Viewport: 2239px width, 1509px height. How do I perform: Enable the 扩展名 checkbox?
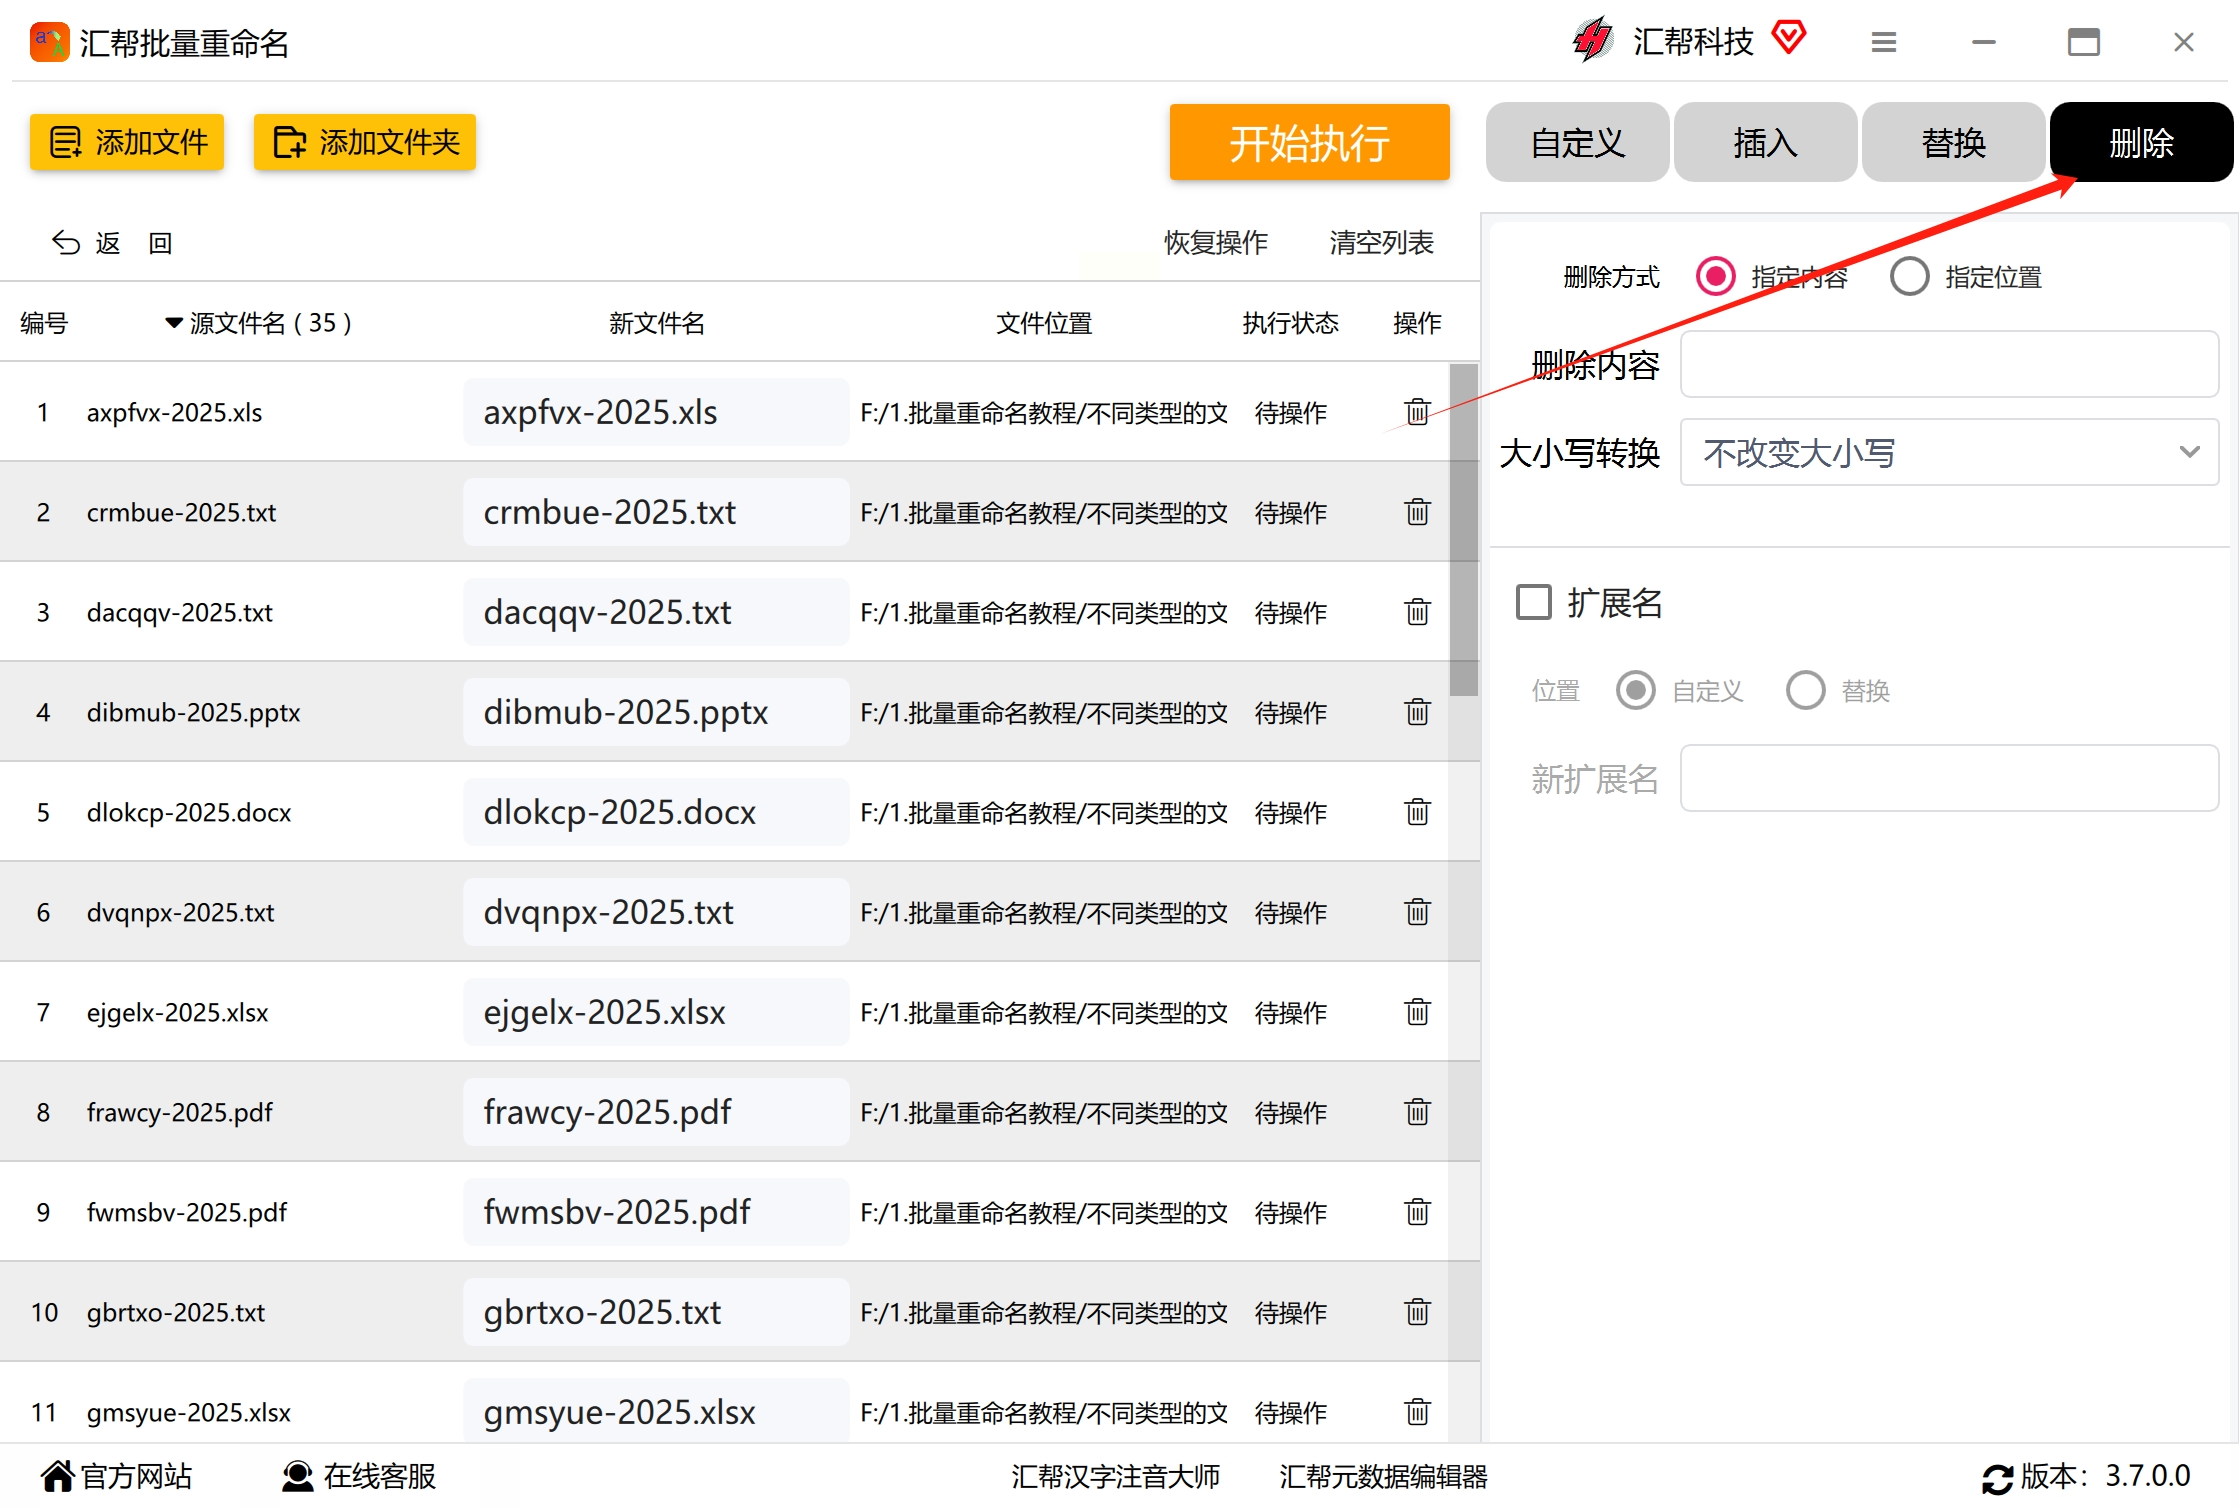click(1534, 603)
